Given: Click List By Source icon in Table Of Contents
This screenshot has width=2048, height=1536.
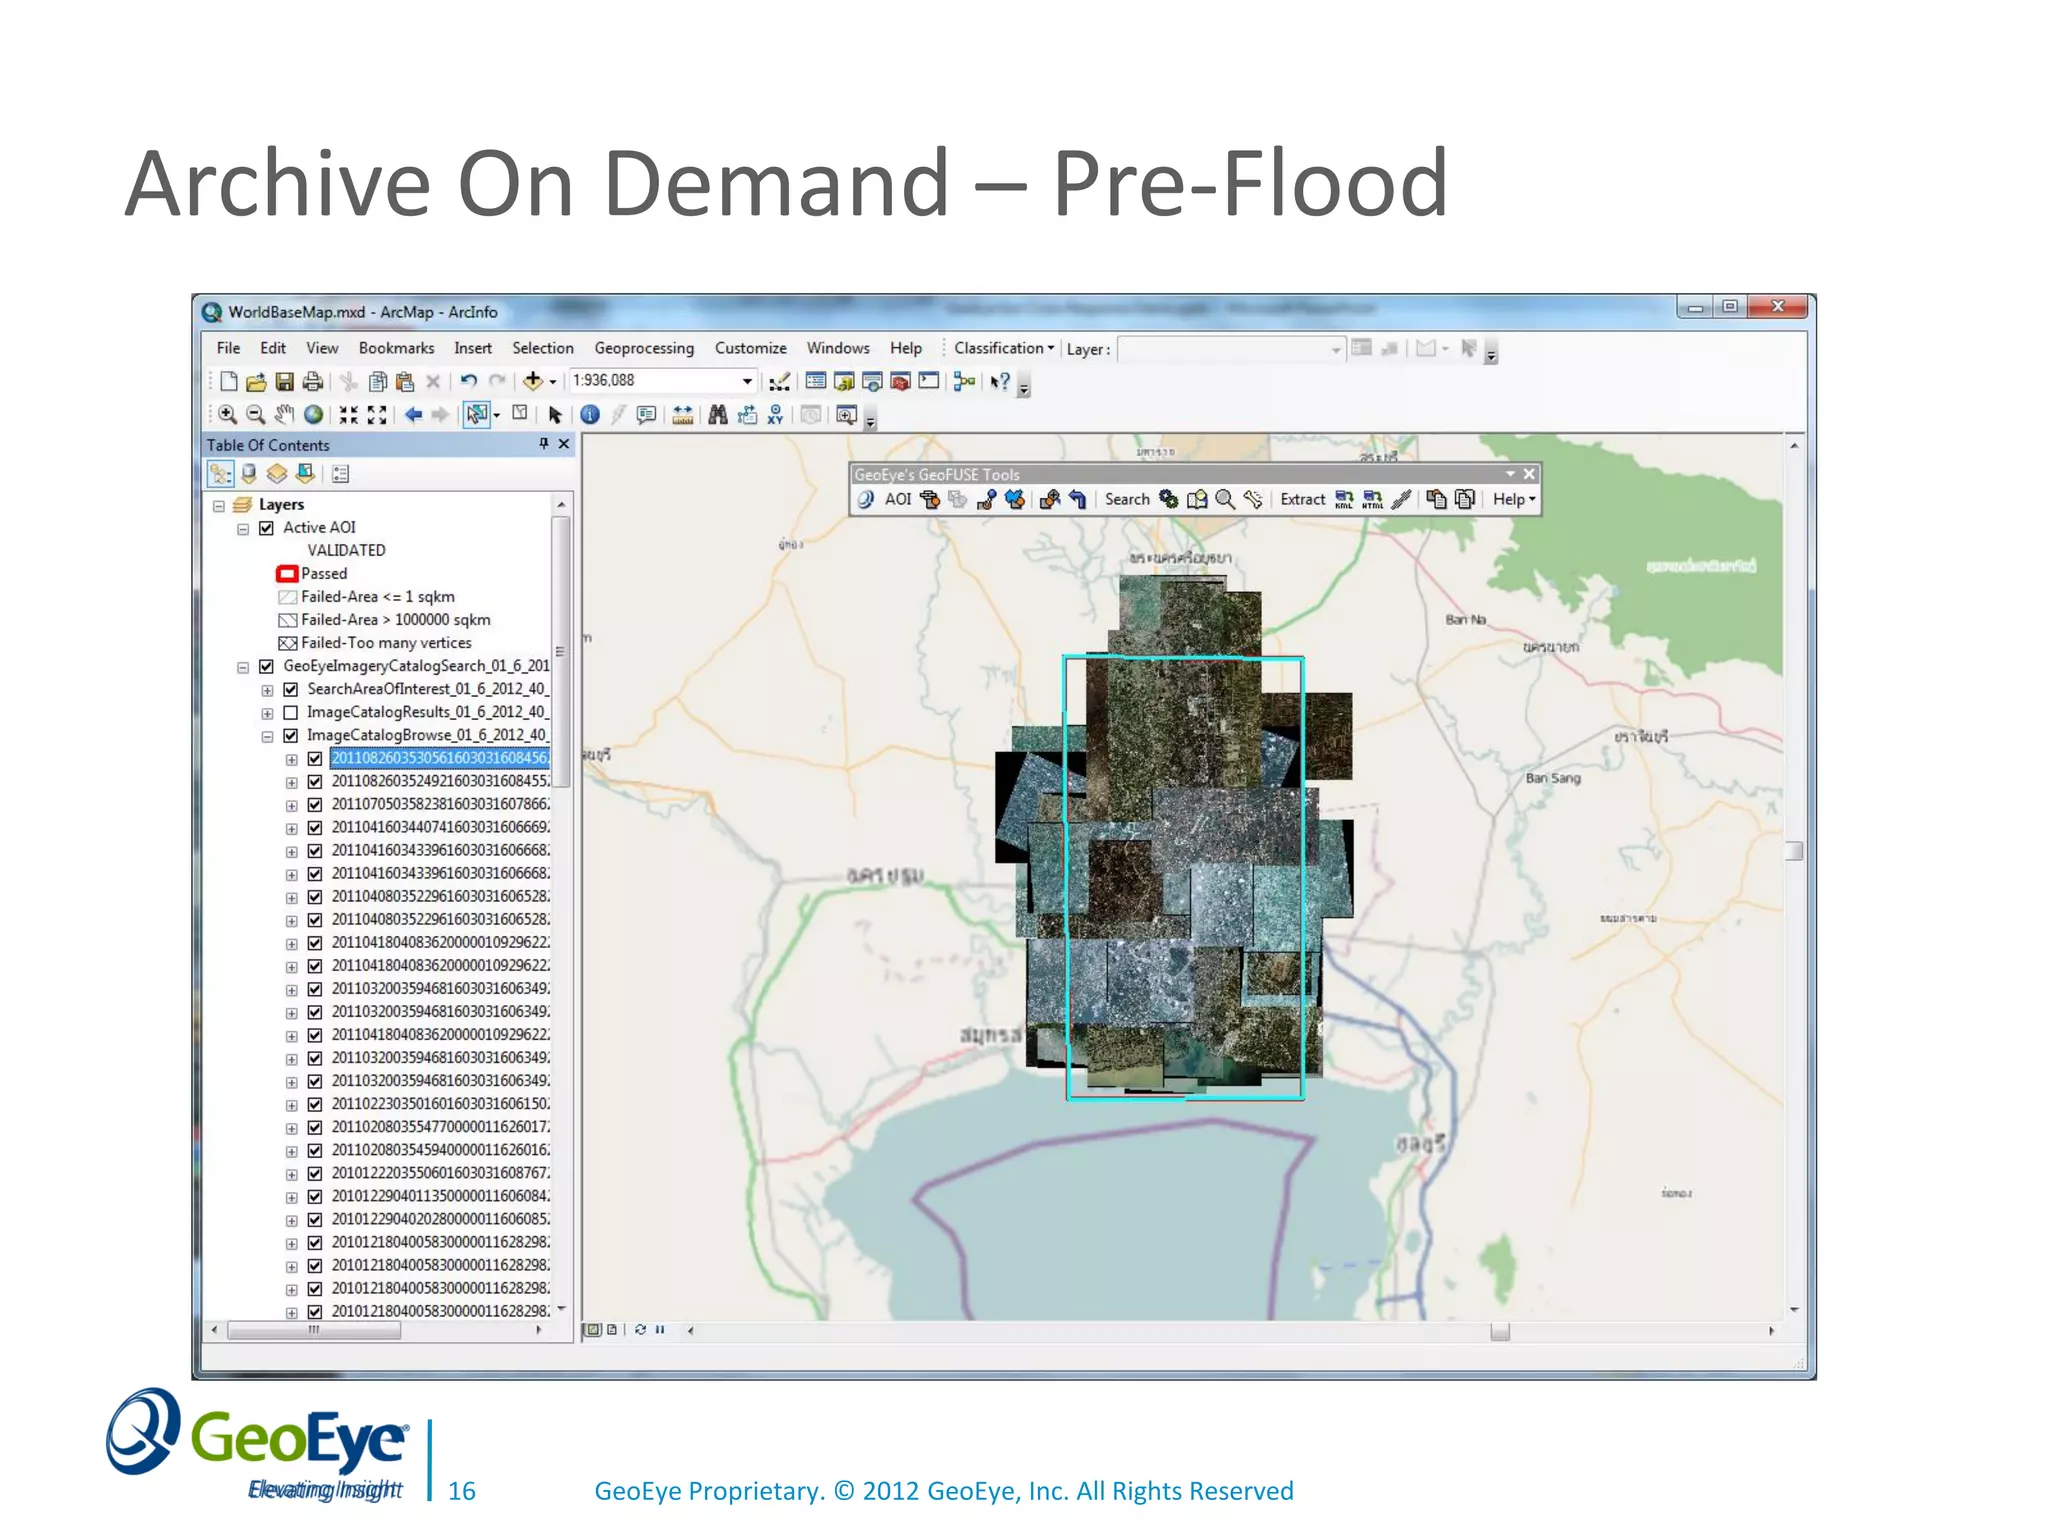Looking at the screenshot, I should (249, 474).
